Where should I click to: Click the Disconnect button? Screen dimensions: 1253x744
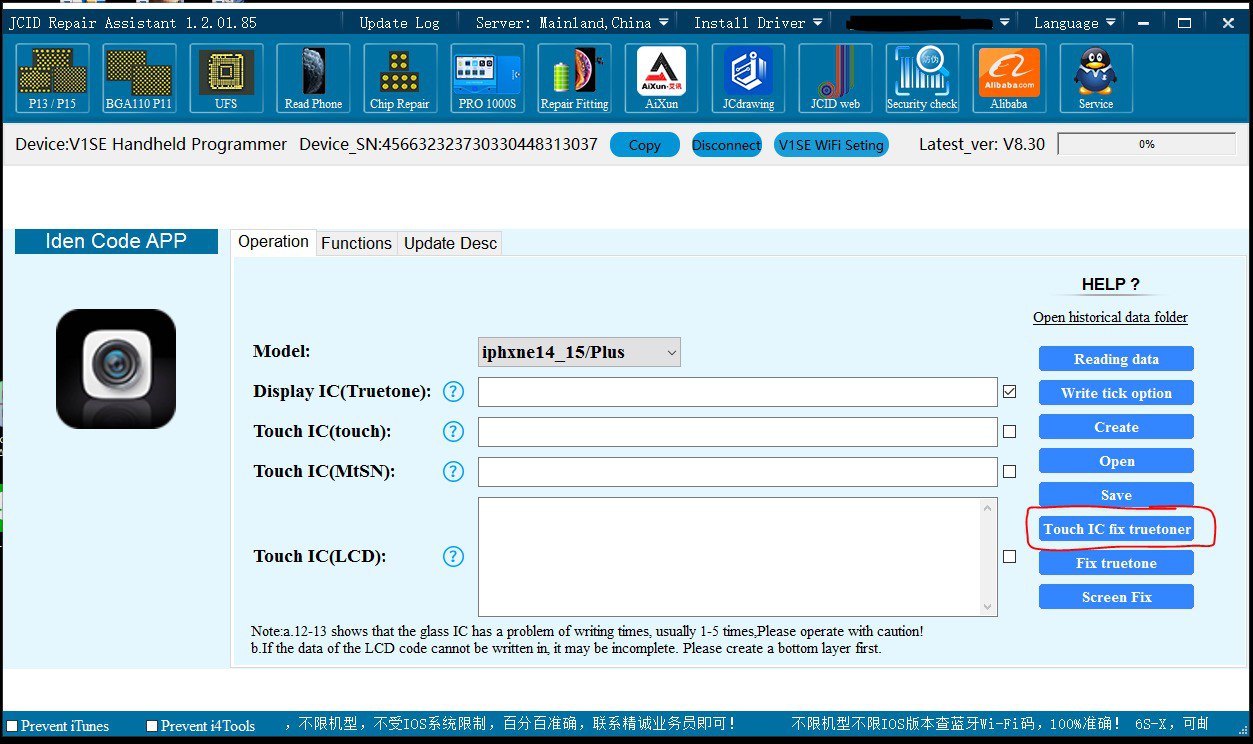coord(726,145)
